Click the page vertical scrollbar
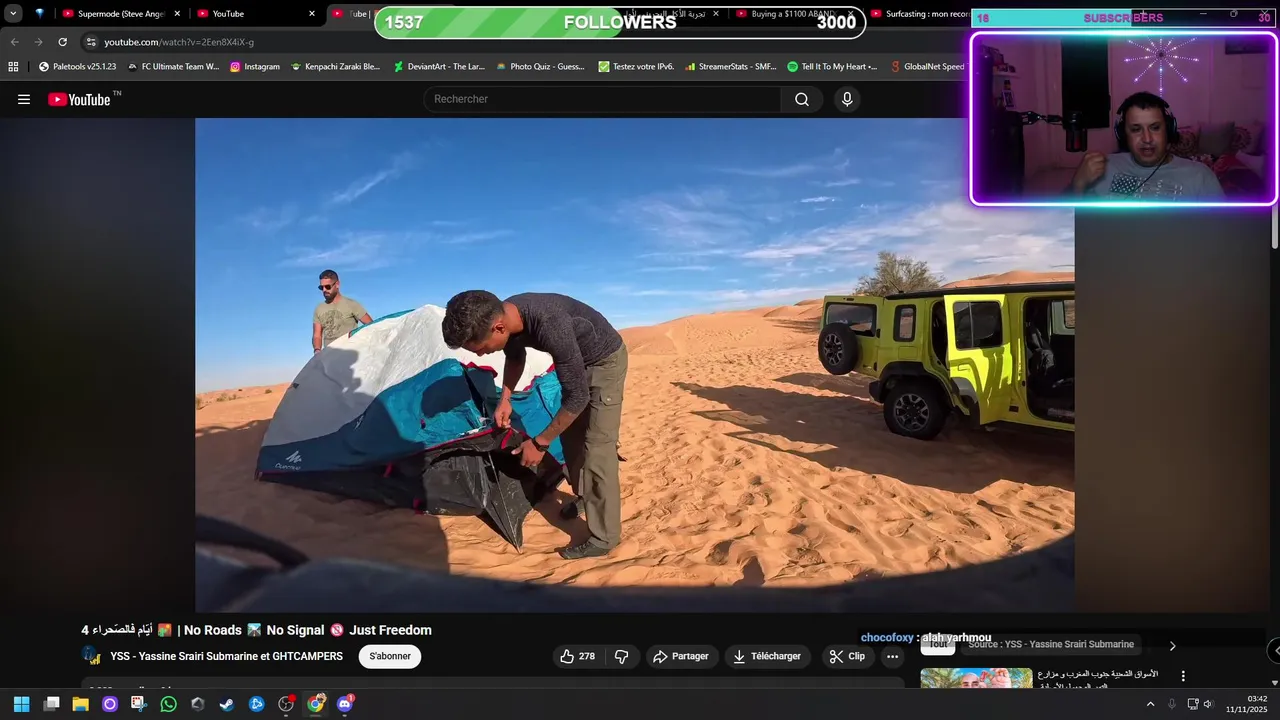This screenshot has height=720, width=1280. click(1274, 228)
